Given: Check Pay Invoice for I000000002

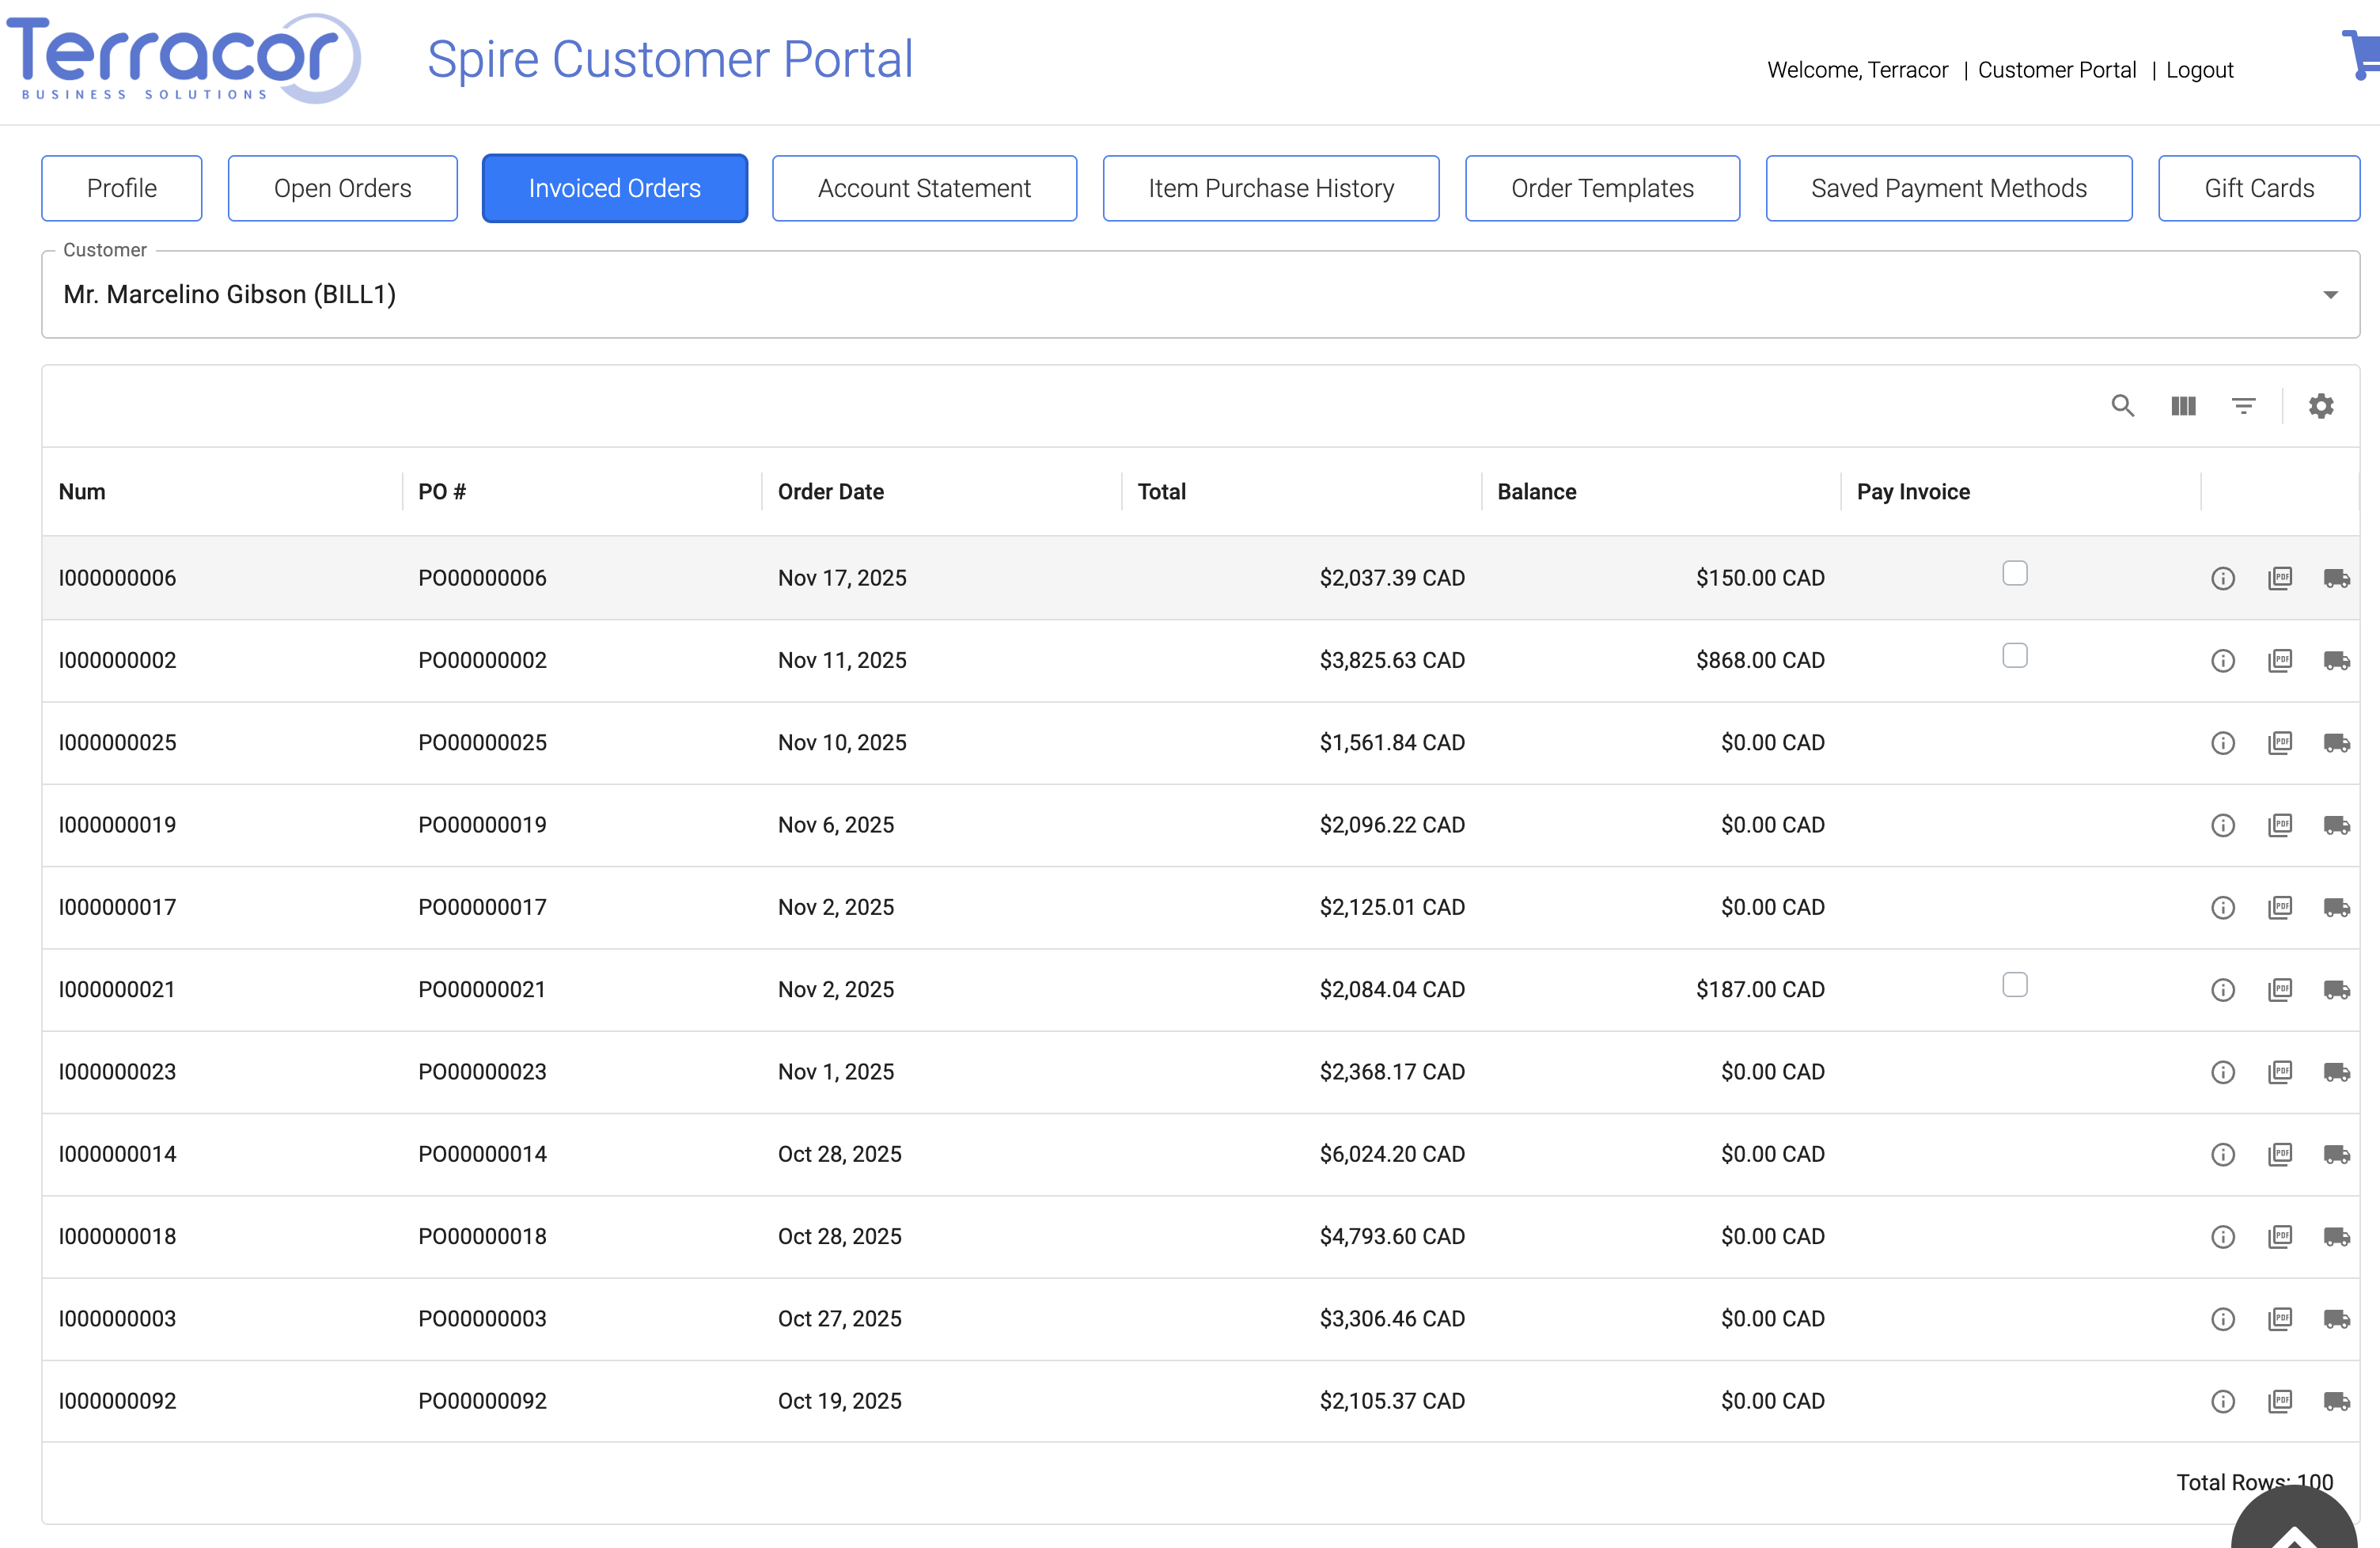Looking at the screenshot, I should pos(2014,655).
